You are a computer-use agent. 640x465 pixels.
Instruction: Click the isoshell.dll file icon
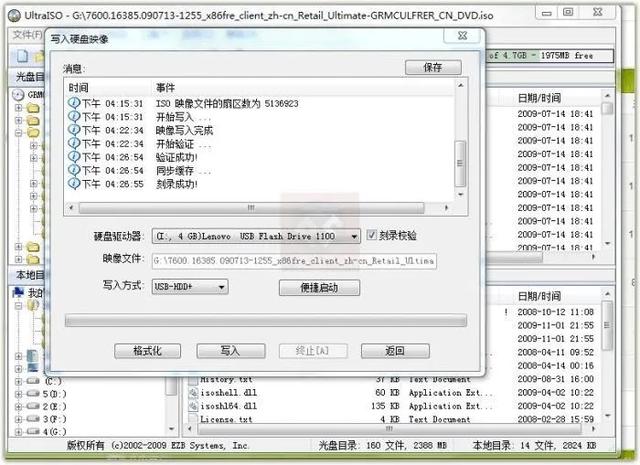(193, 393)
